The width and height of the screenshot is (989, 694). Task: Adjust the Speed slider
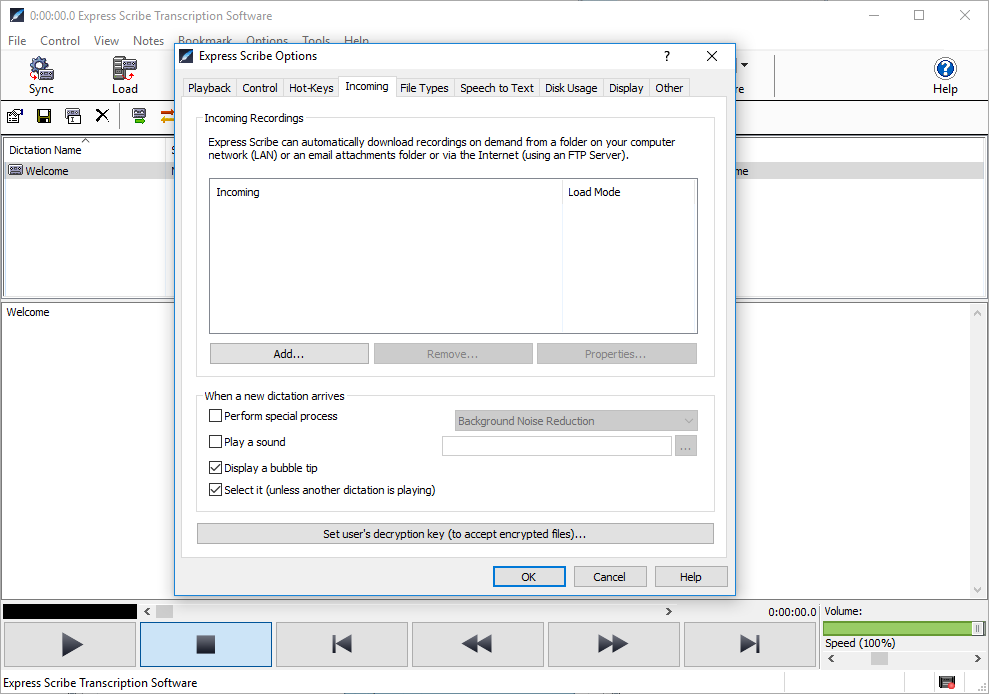880,659
